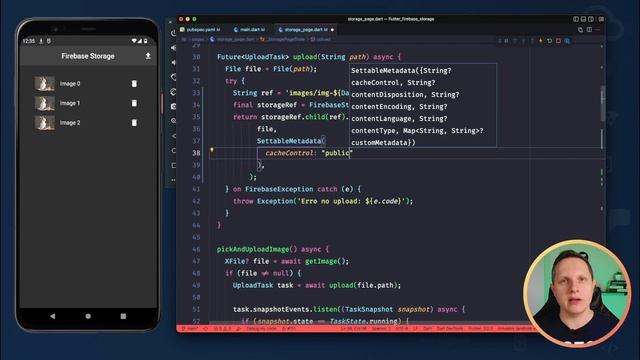Split the editor with the split icon
The height and width of the screenshot is (360, 640).
click(589, 30)
